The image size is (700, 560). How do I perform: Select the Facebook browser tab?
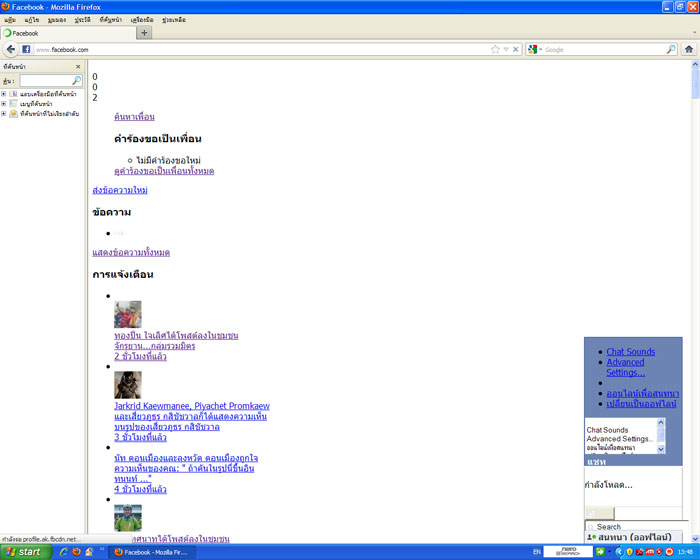(68, 33)
